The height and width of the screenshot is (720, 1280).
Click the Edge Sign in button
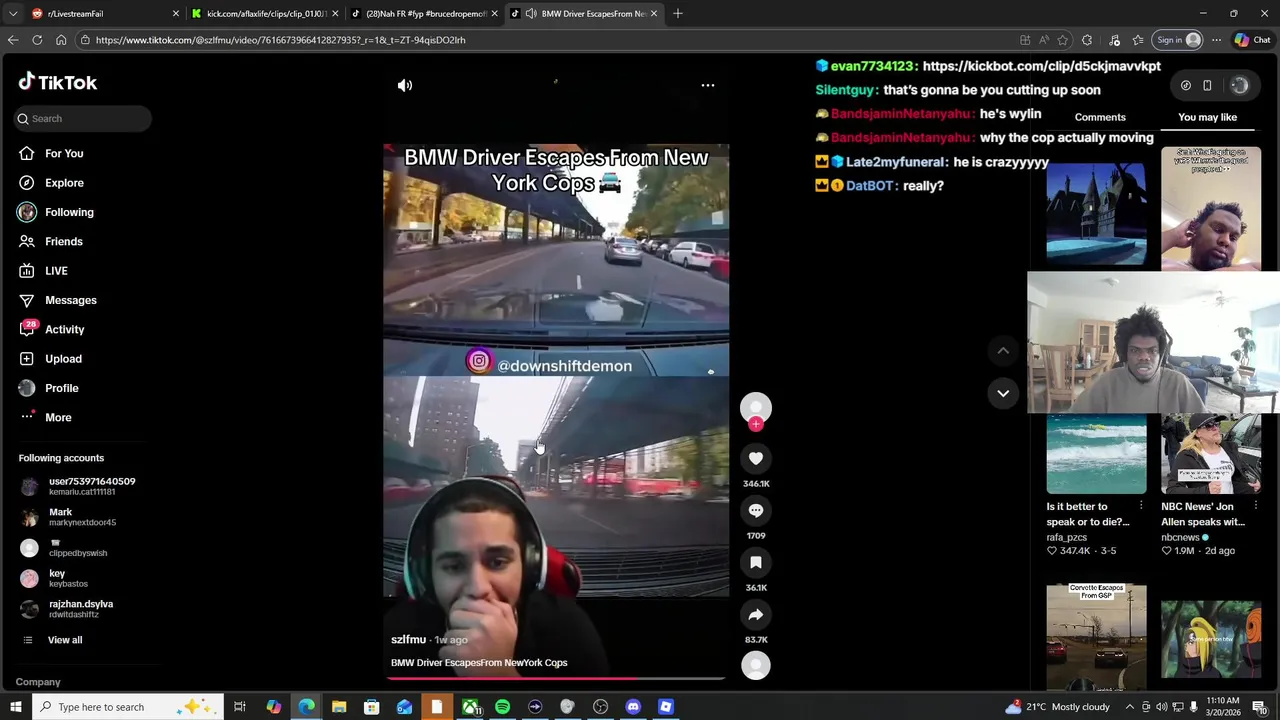click(x=1178, y=40)
